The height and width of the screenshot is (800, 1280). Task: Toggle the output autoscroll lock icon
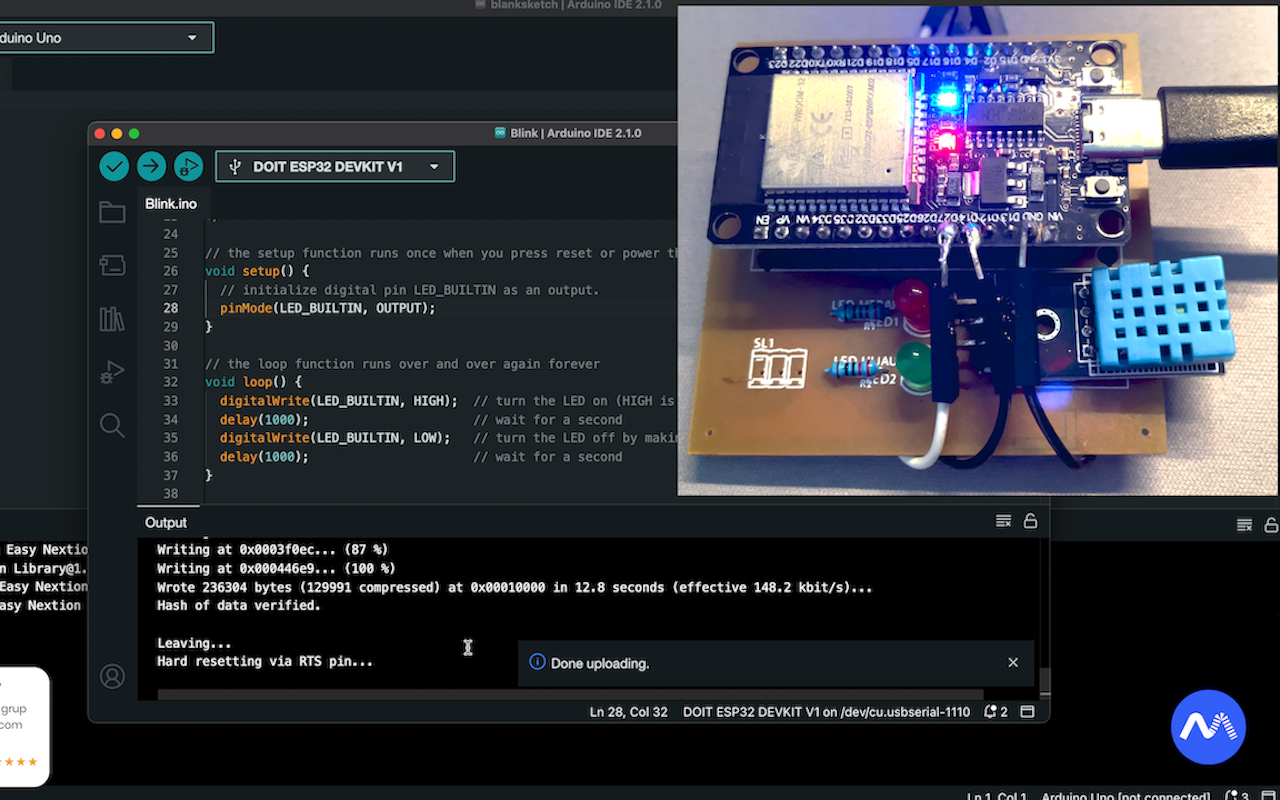(x=1030, y=521)
